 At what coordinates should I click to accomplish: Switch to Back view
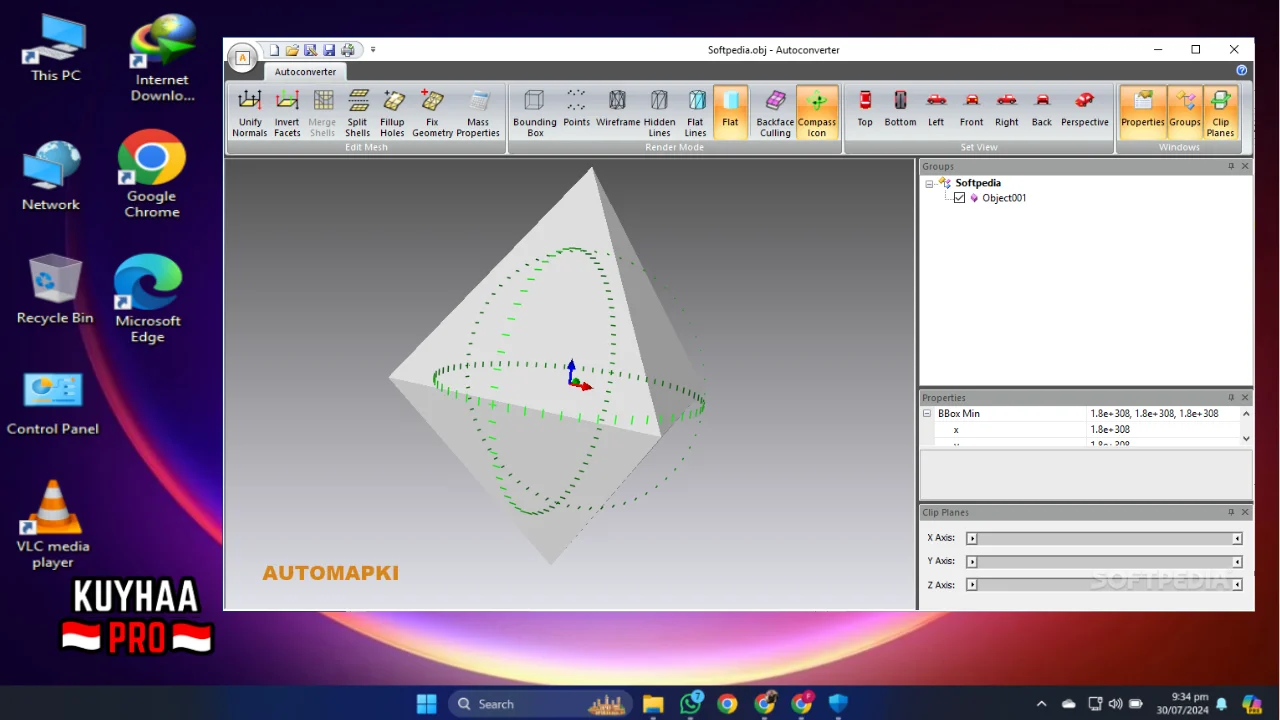click(x=1042, y=108)
